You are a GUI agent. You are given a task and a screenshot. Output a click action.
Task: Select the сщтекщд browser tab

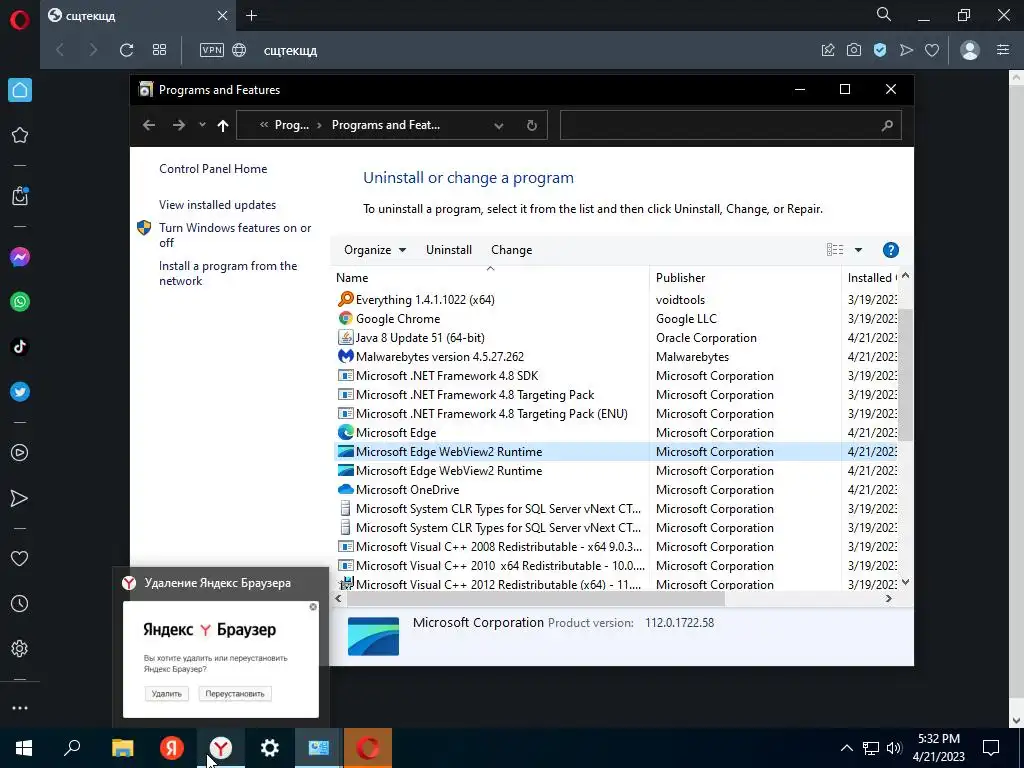pyautogui.click(x=137, y=16)
